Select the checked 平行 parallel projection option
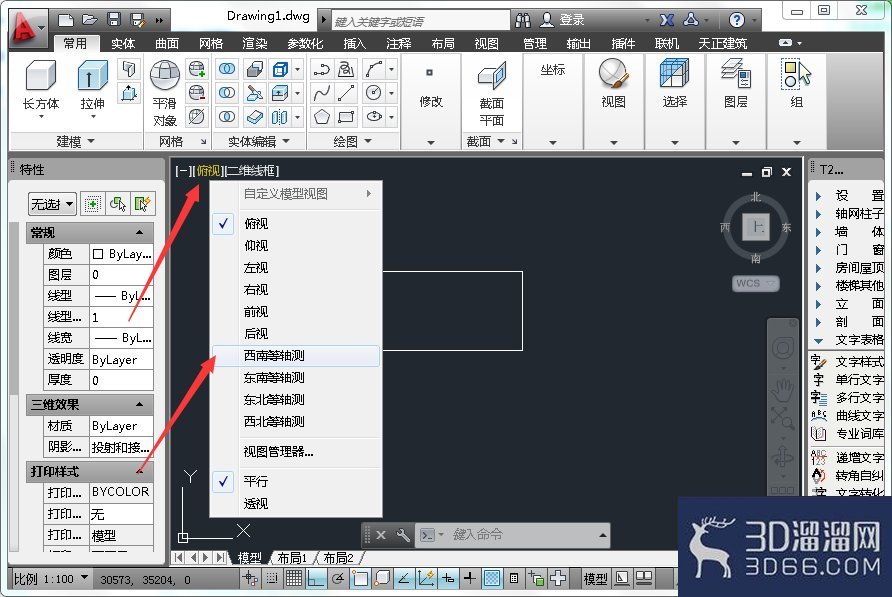This screenshot has width=892, height=597. tap(296, 481)
